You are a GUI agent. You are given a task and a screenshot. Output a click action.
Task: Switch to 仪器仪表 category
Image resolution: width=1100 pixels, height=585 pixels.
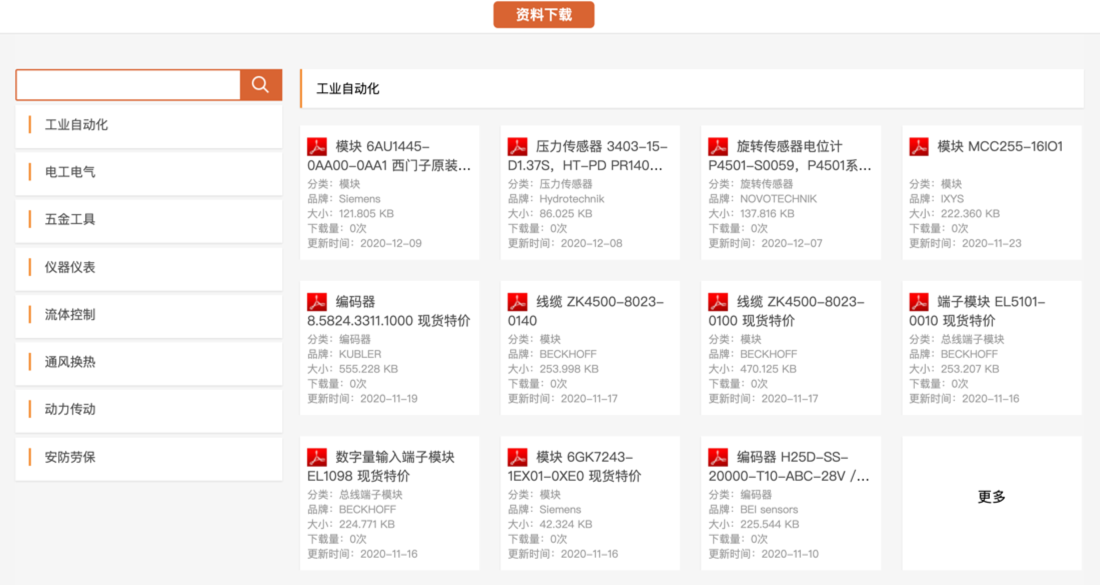point(70,267)
